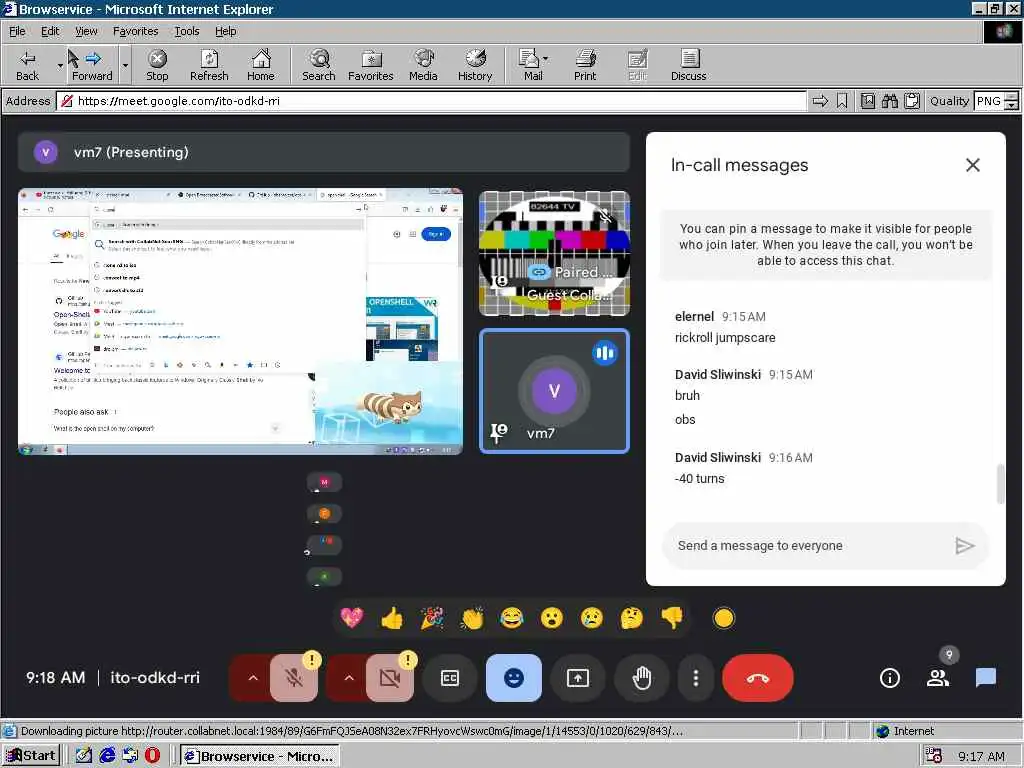Expand audio settings chevron beside microphone

click(x=253, y=678)
